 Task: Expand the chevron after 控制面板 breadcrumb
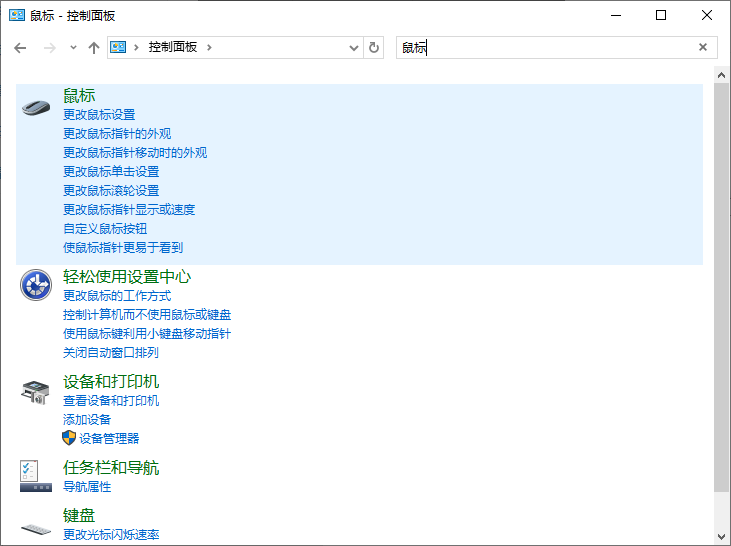click(x=209, y=47)
